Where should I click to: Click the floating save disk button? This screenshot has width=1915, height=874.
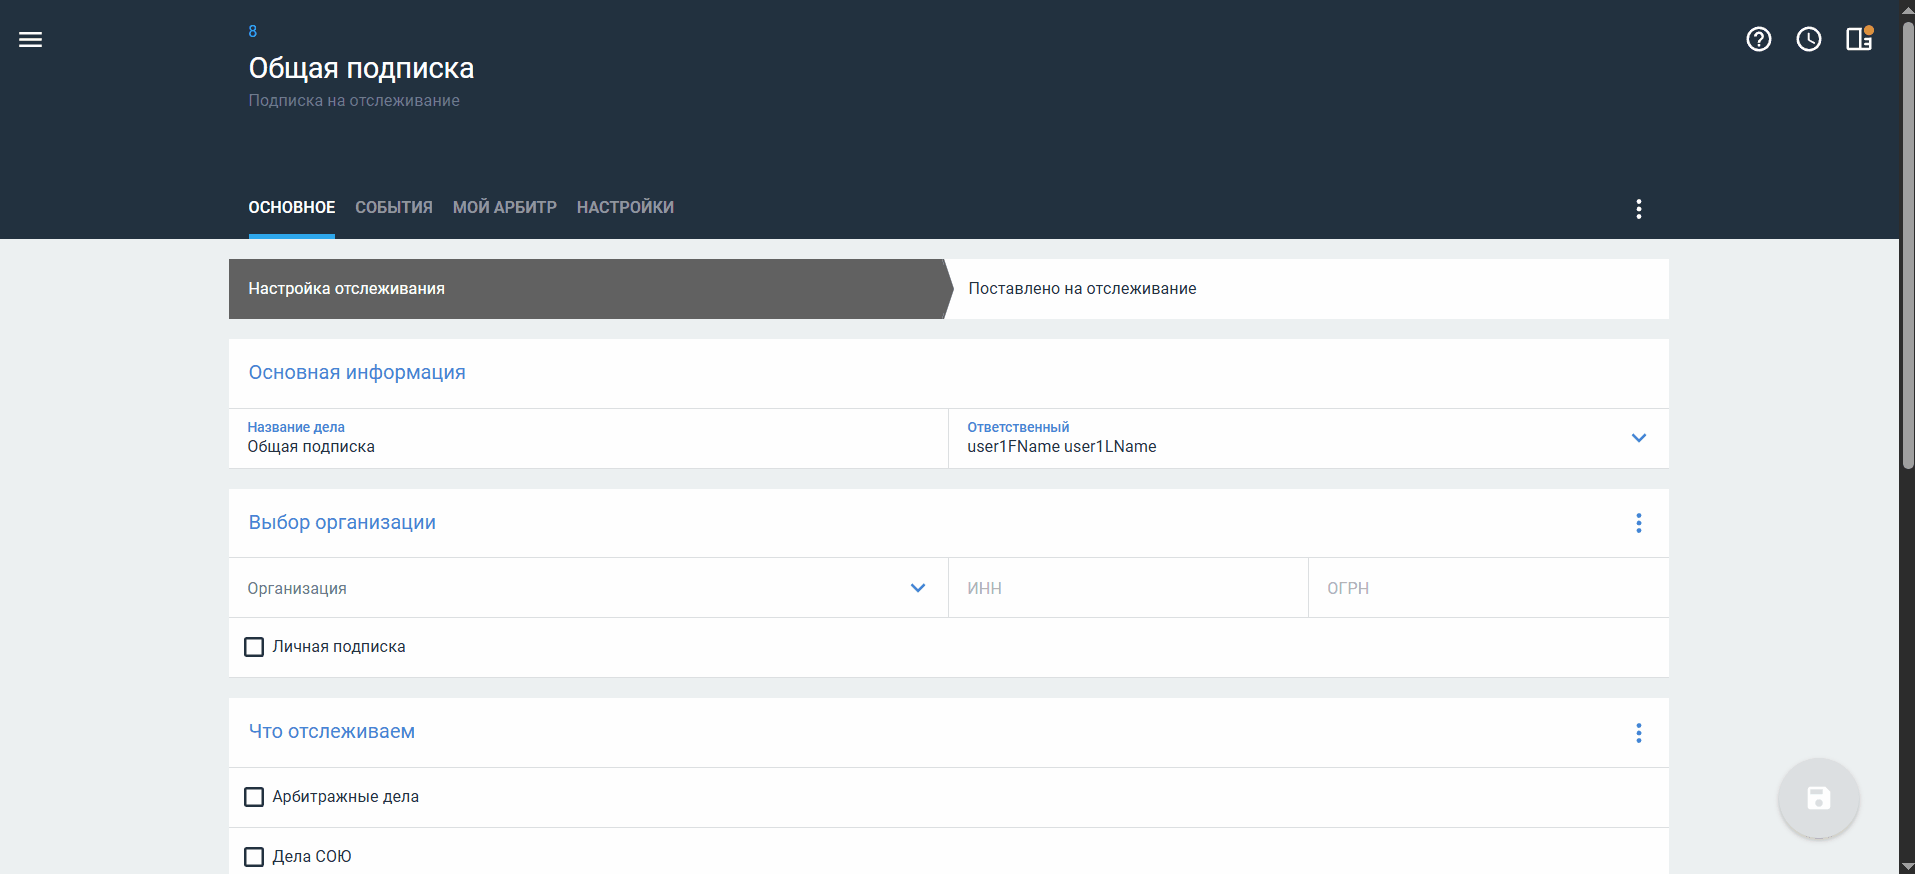pyautogui.click(x=1818, y=798)
